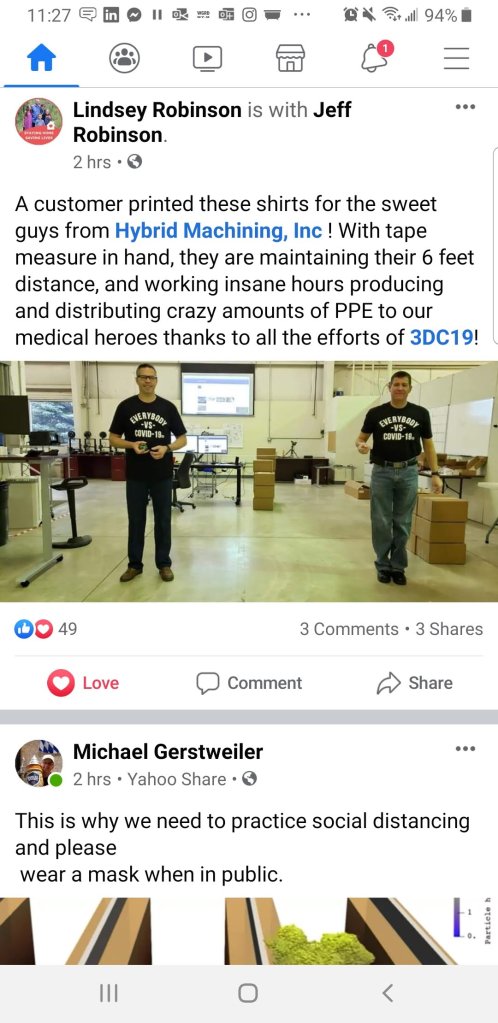The width and height of the screenshot is (498, 1023).
Task: View the 49 reactions list
Action: tap(46, 629)
